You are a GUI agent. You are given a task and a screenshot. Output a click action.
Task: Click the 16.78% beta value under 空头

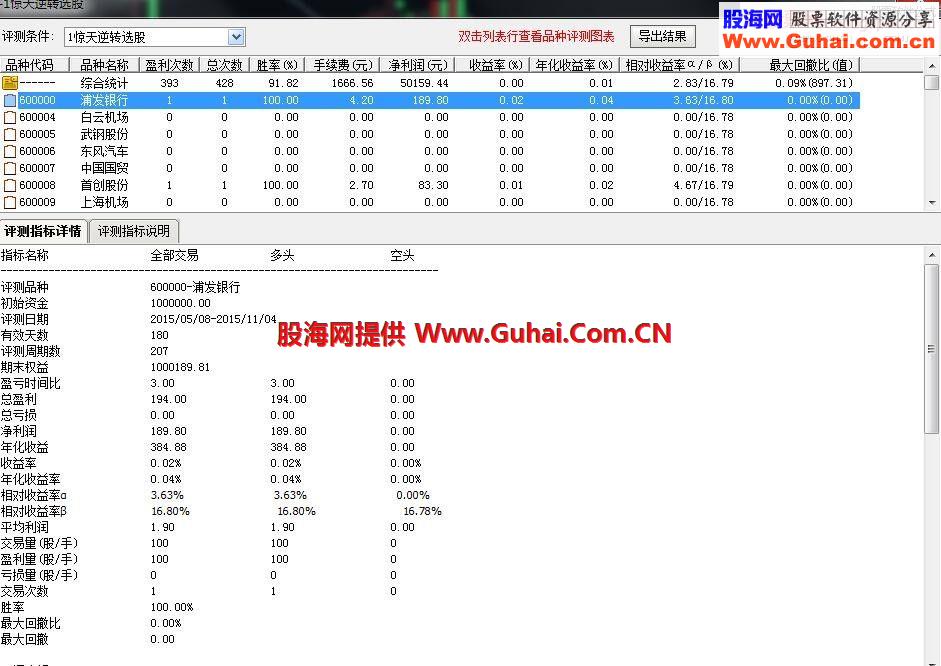(x=422, y=511)
